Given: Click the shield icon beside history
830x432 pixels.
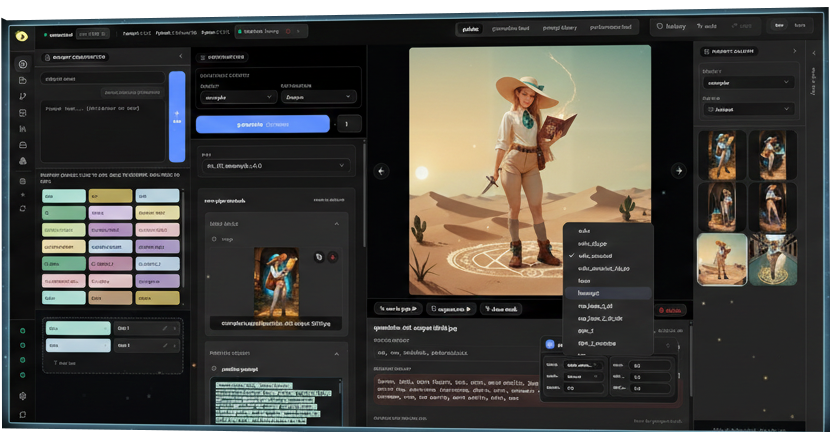Looking at the screenshot, I should (660, 26).
